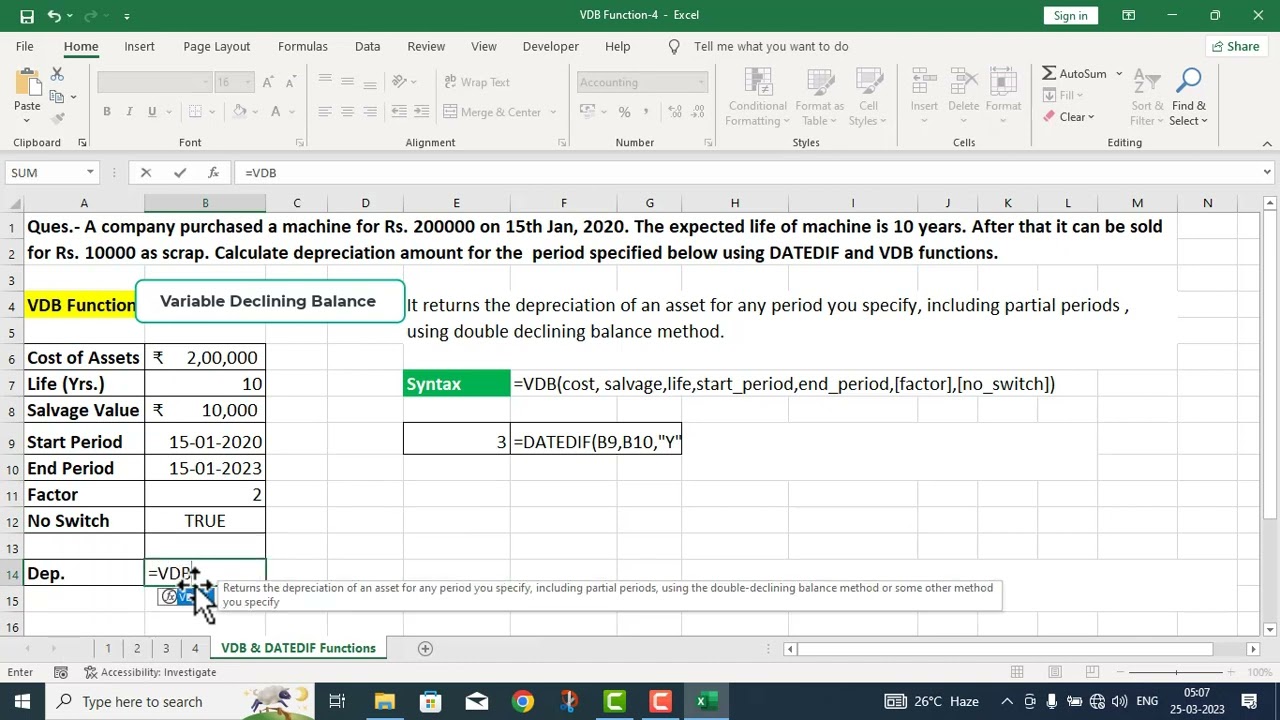Image resolution: width=1280 pixels, height=720 pixels.
Task: Click the Decrease Font Size icon
Action: [x=289, y=82]
